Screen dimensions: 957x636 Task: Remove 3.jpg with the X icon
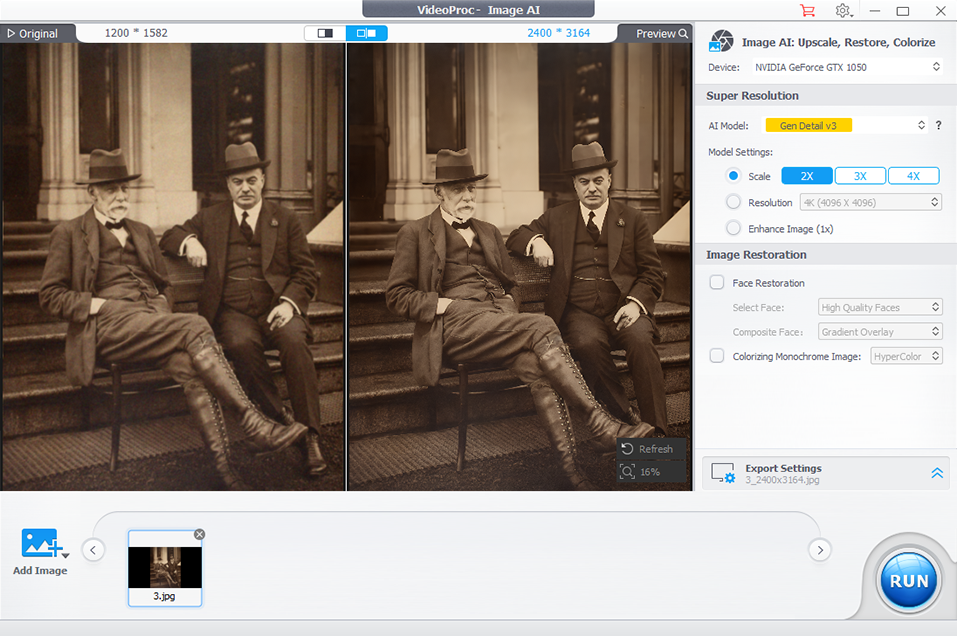pos(199,534)
